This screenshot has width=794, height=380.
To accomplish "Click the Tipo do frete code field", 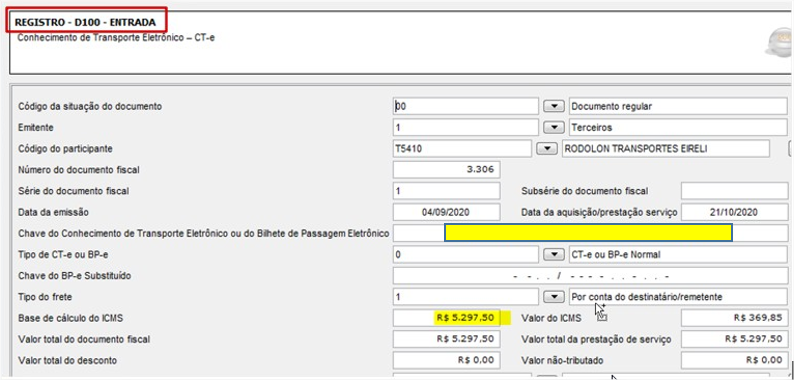I will (x=466, y=297).
